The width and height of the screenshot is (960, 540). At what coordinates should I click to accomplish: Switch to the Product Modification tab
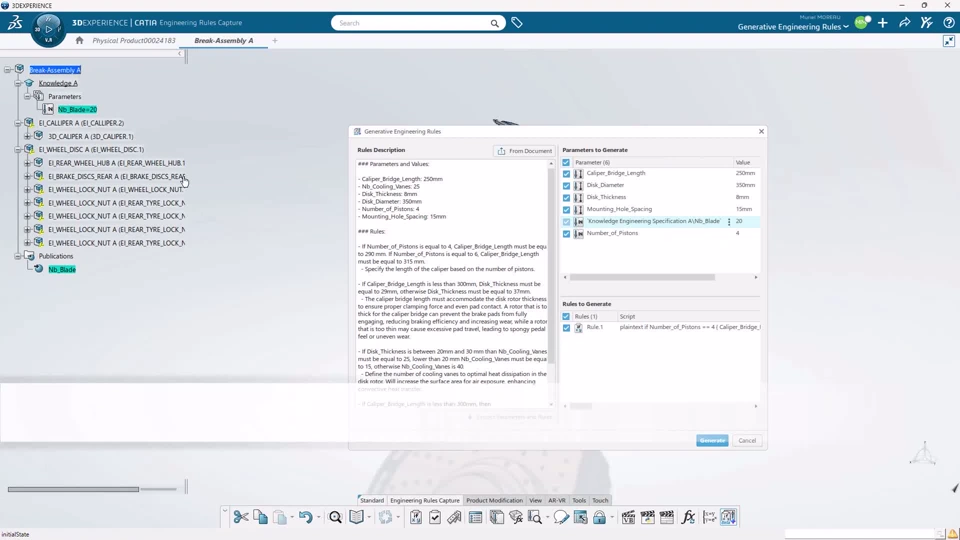pyautogui.click(x=495, y=500)
